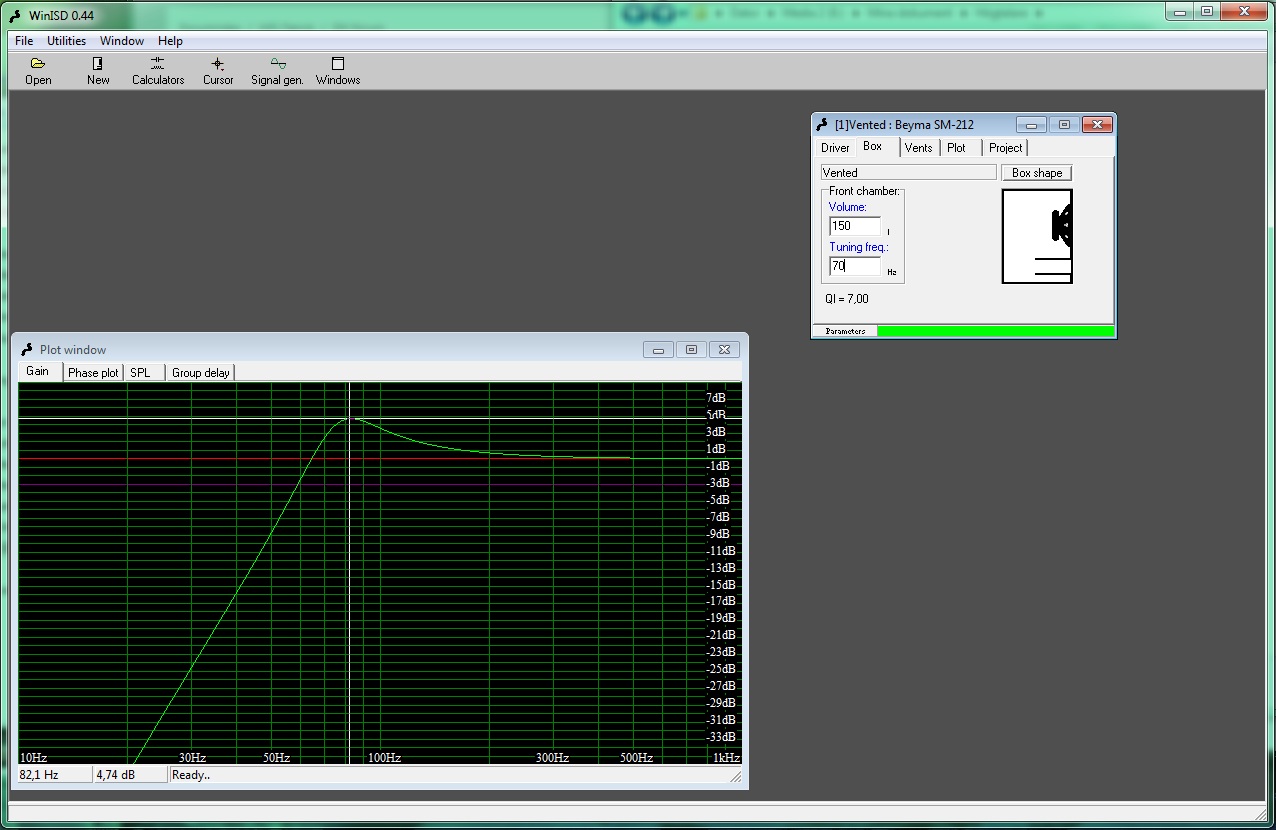
Task: Click the Box shape button
Action: [x=1037, y=173]
